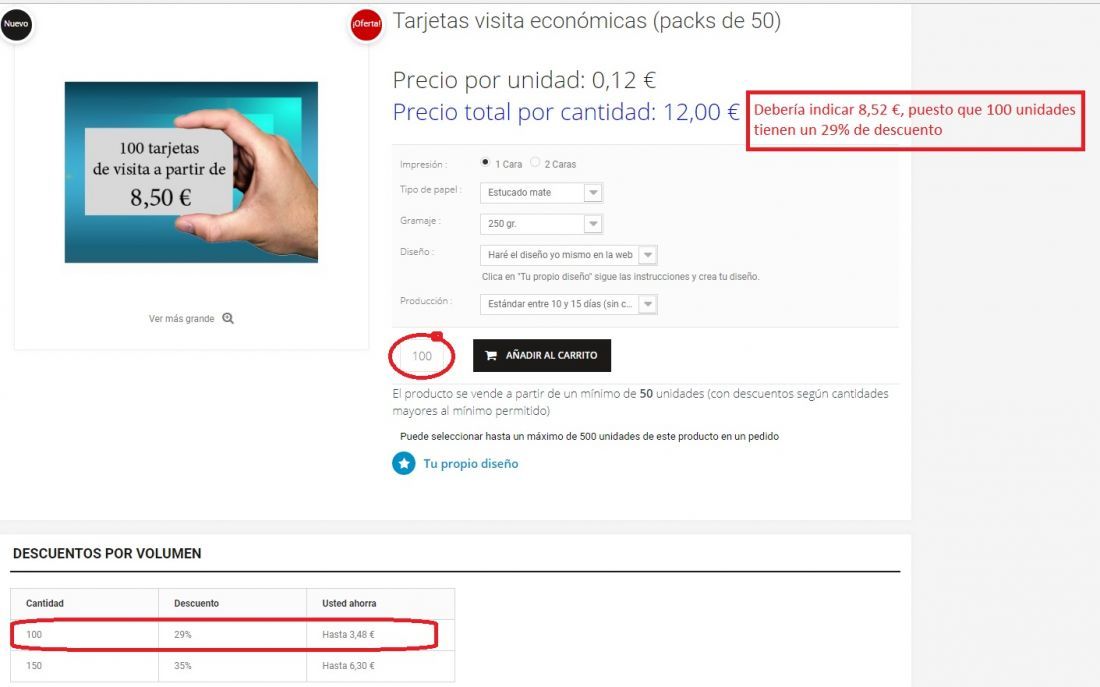Image resolution: width=1100 pixels, height=687 pixels.
Task: Open the Tipo de papel dropdown
Action: pos(542,192)
